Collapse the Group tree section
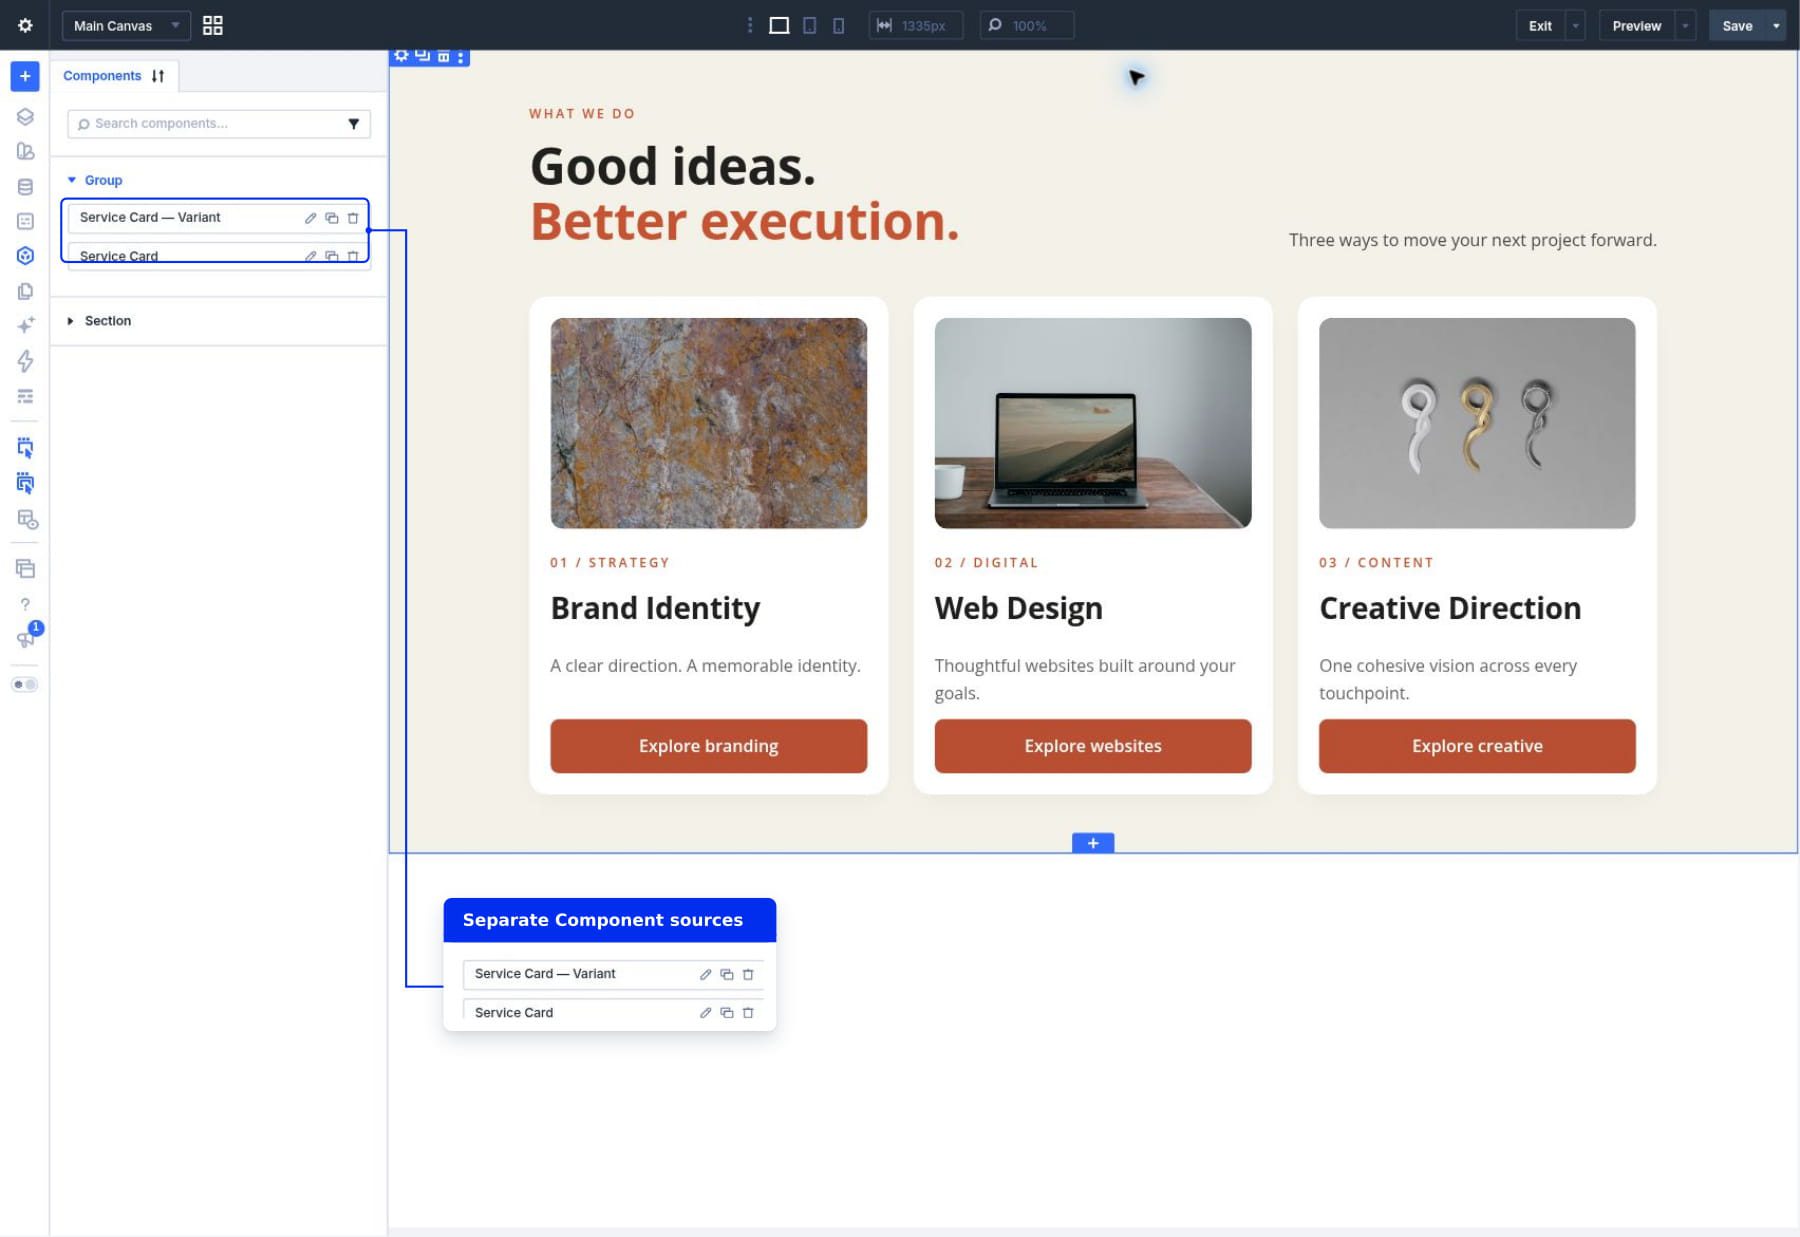 tap(71, 180)
